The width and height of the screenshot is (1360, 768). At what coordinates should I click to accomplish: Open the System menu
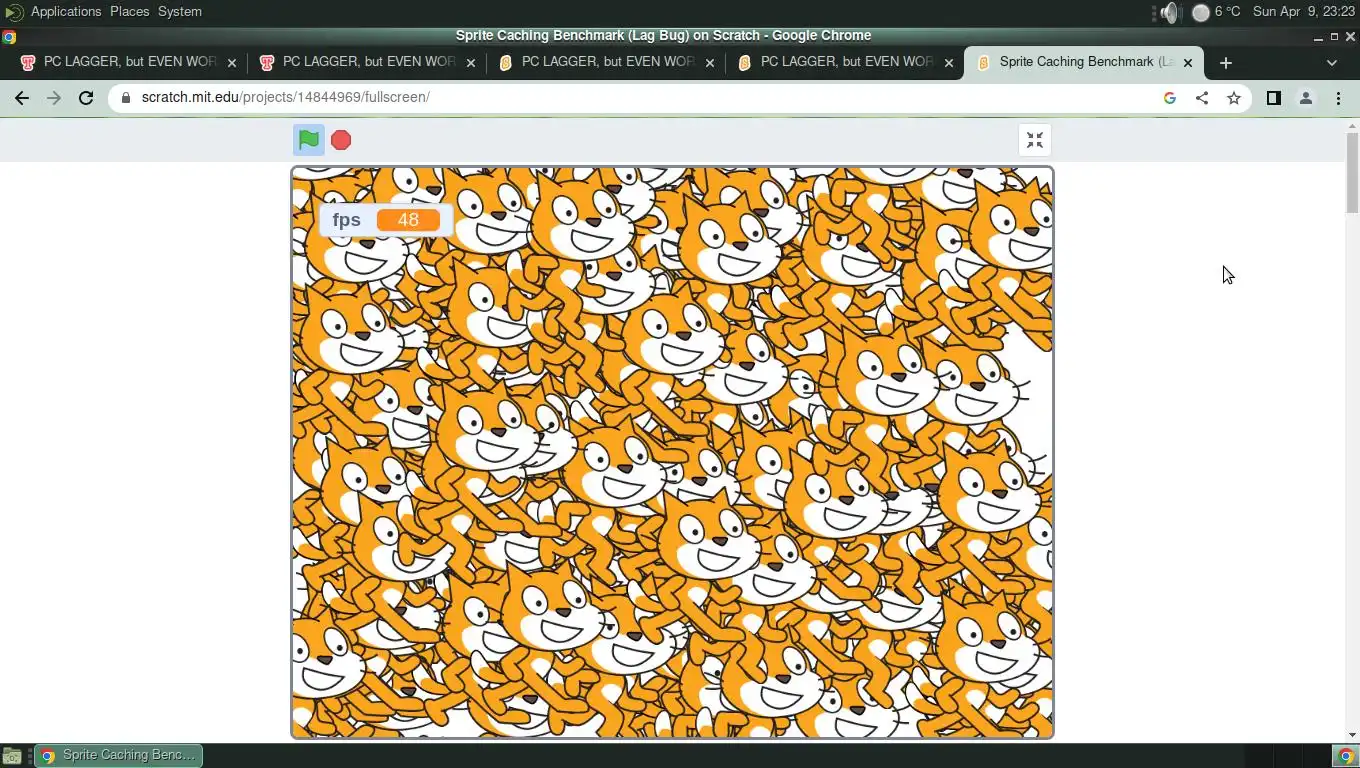(180, 11)
